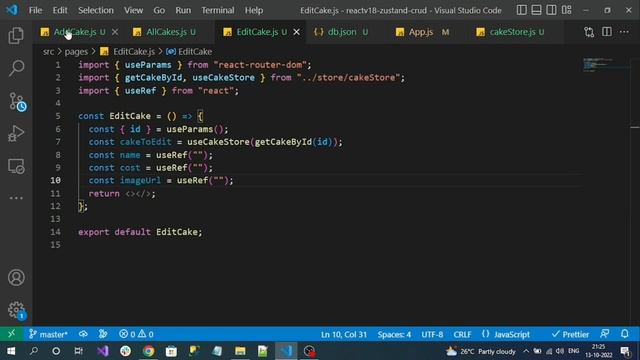The image size is (640, 360).
Task: Split the editor to the right
Action: (x=607, y=32)
